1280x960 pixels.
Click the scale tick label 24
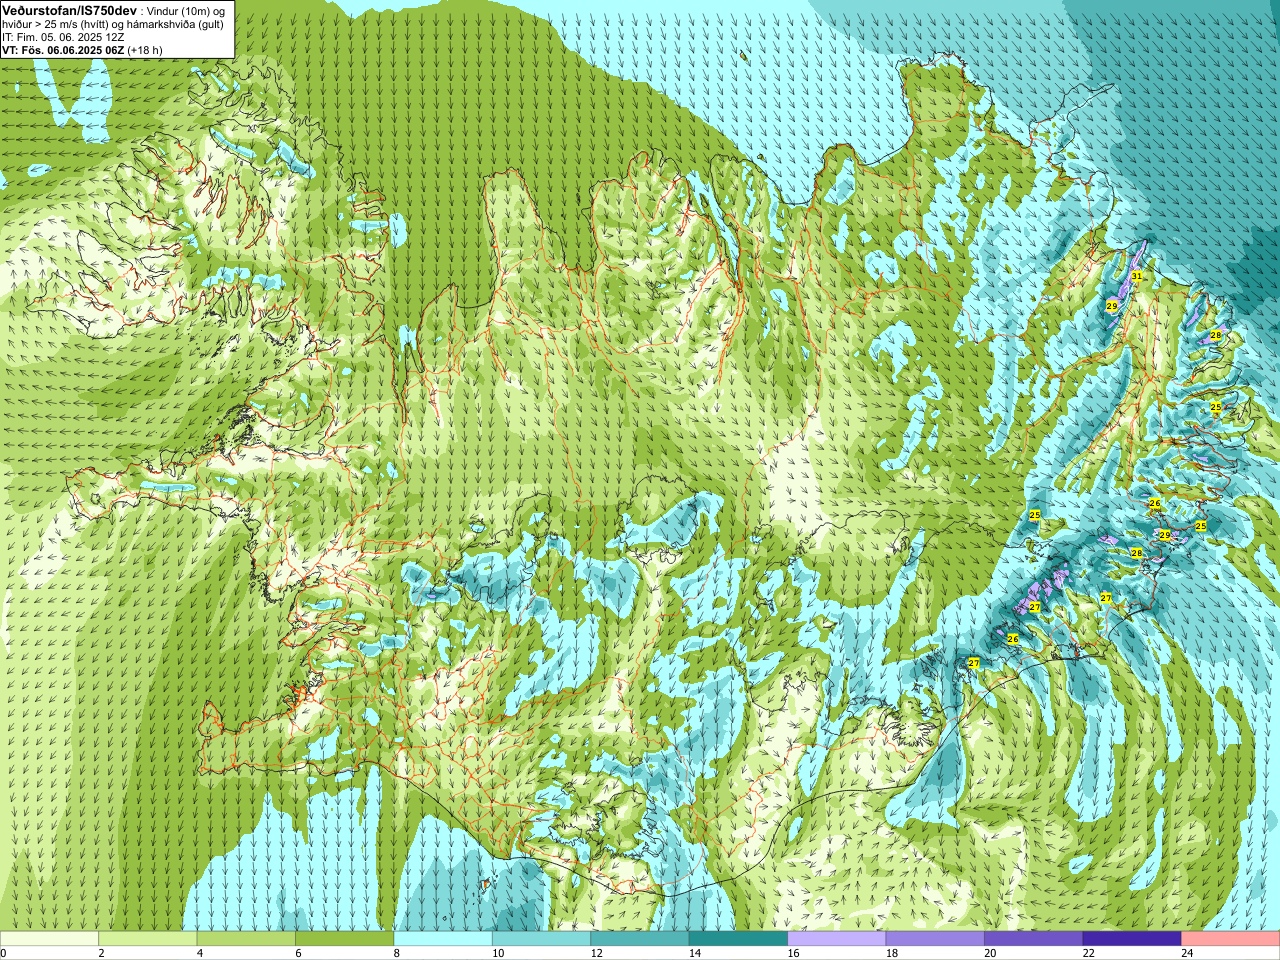pos(1187,953)
